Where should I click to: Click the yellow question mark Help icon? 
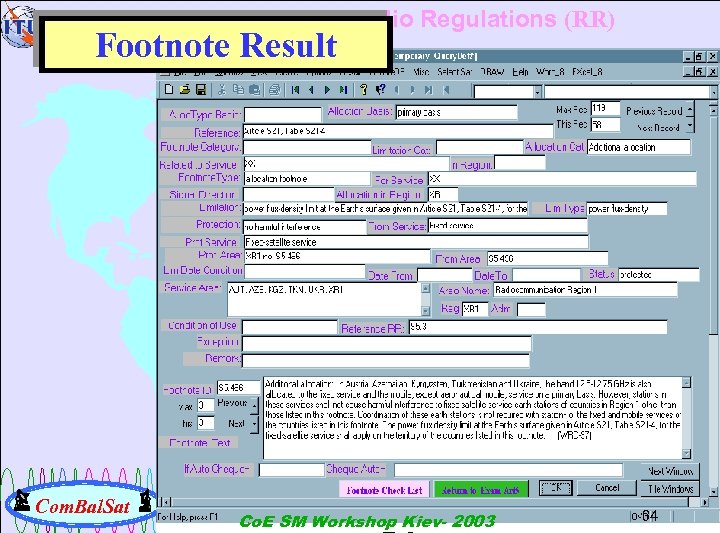click(364, 90)
